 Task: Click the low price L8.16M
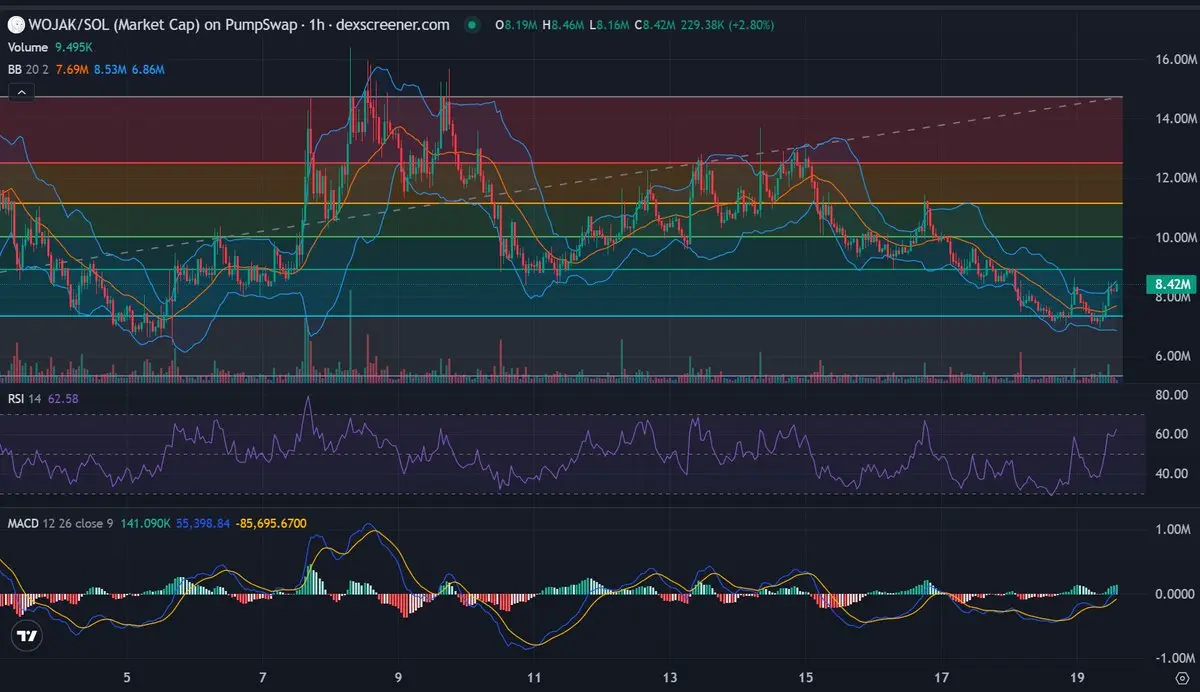608,24
